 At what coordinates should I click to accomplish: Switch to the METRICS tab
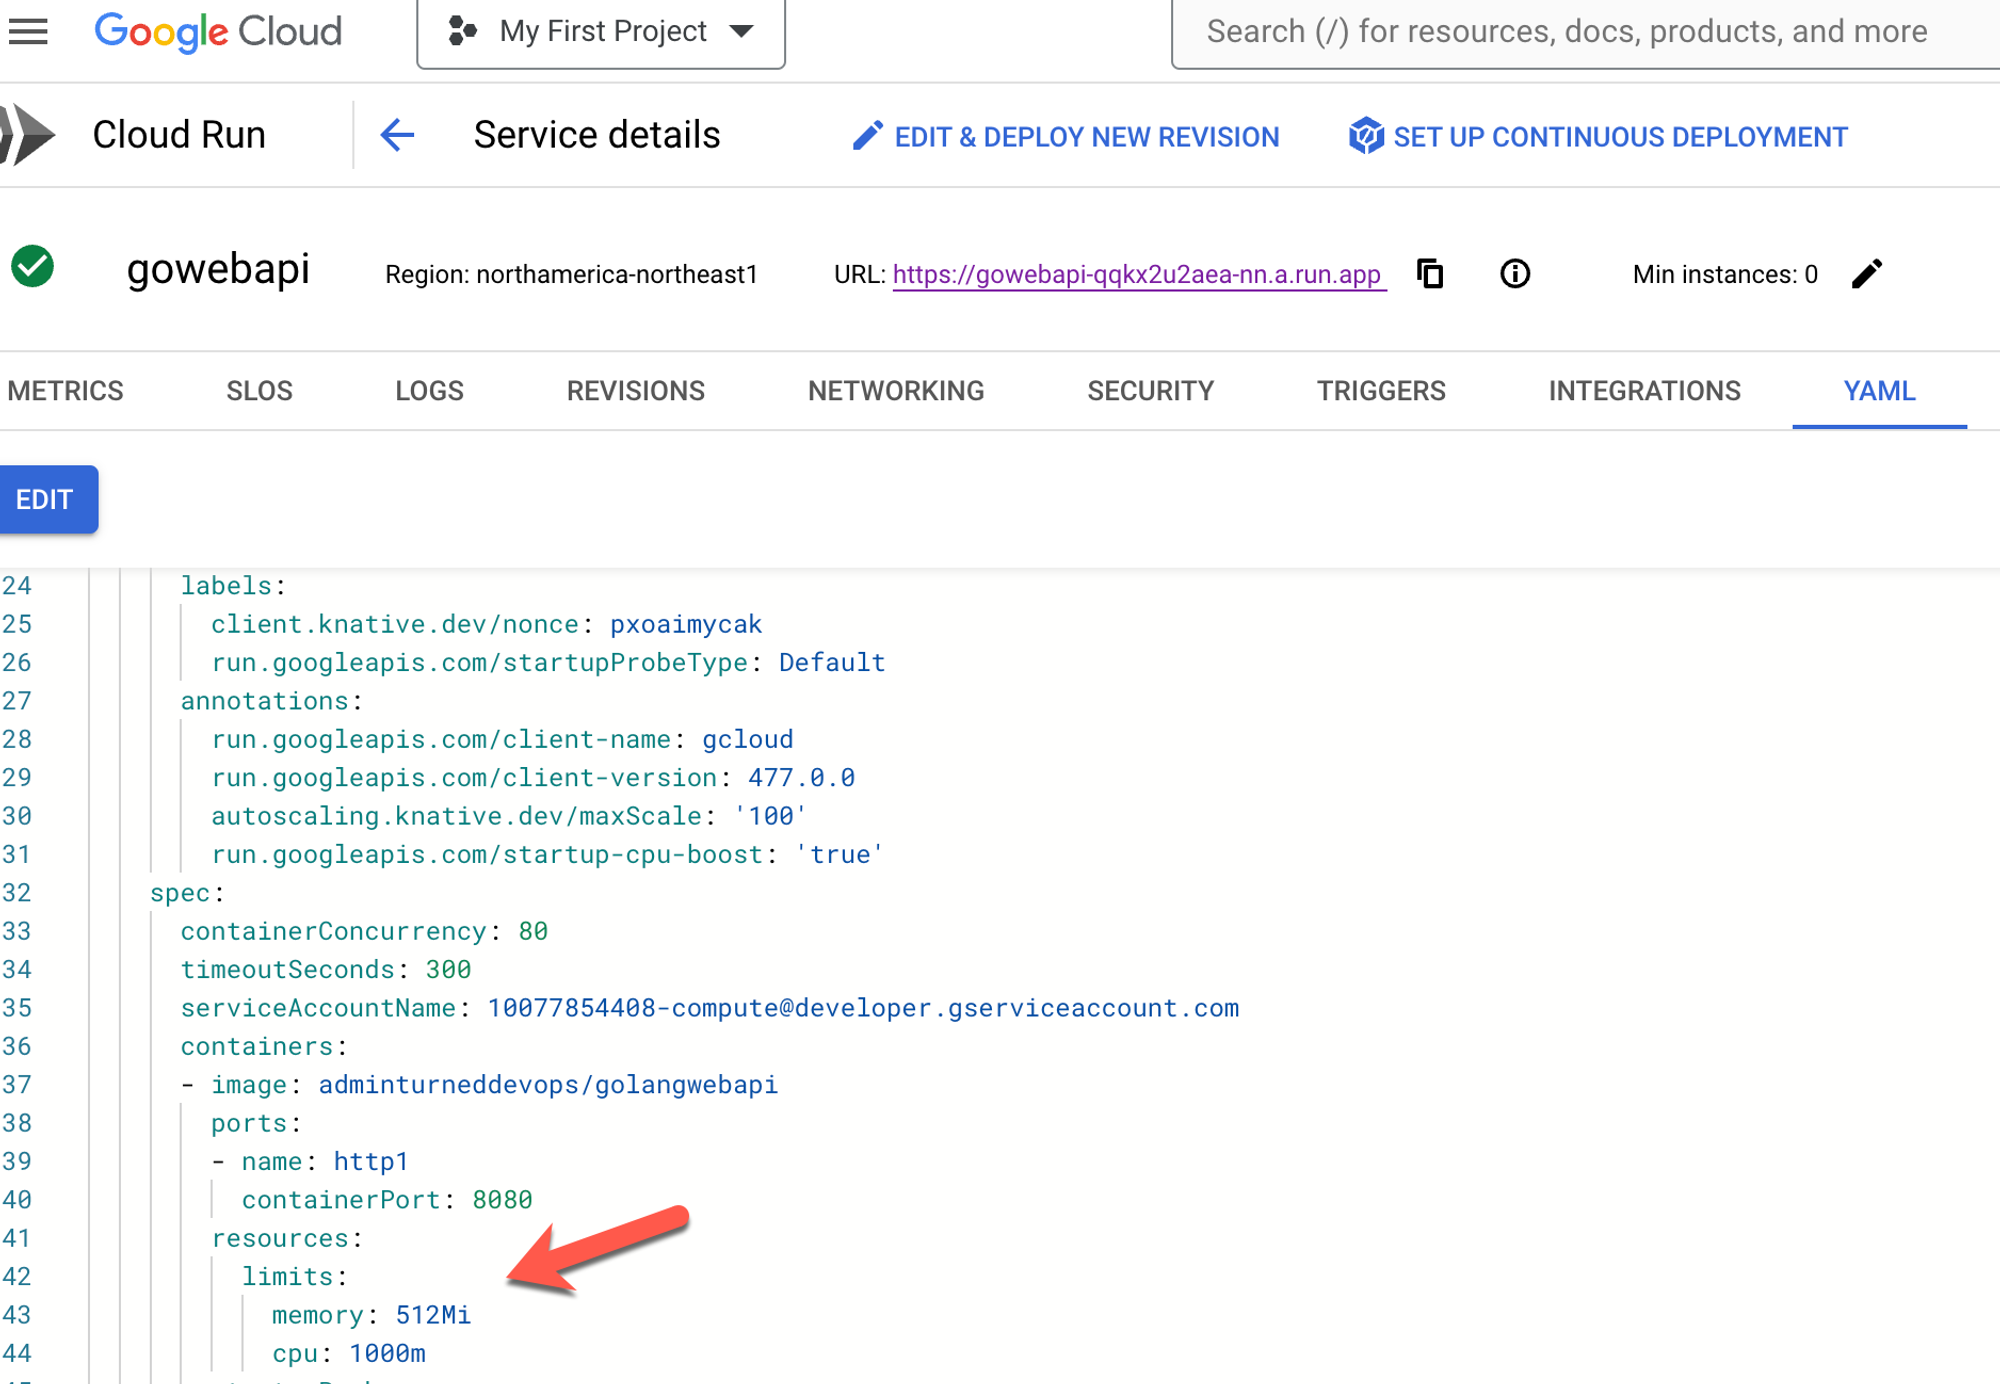[x=65, y=391]
